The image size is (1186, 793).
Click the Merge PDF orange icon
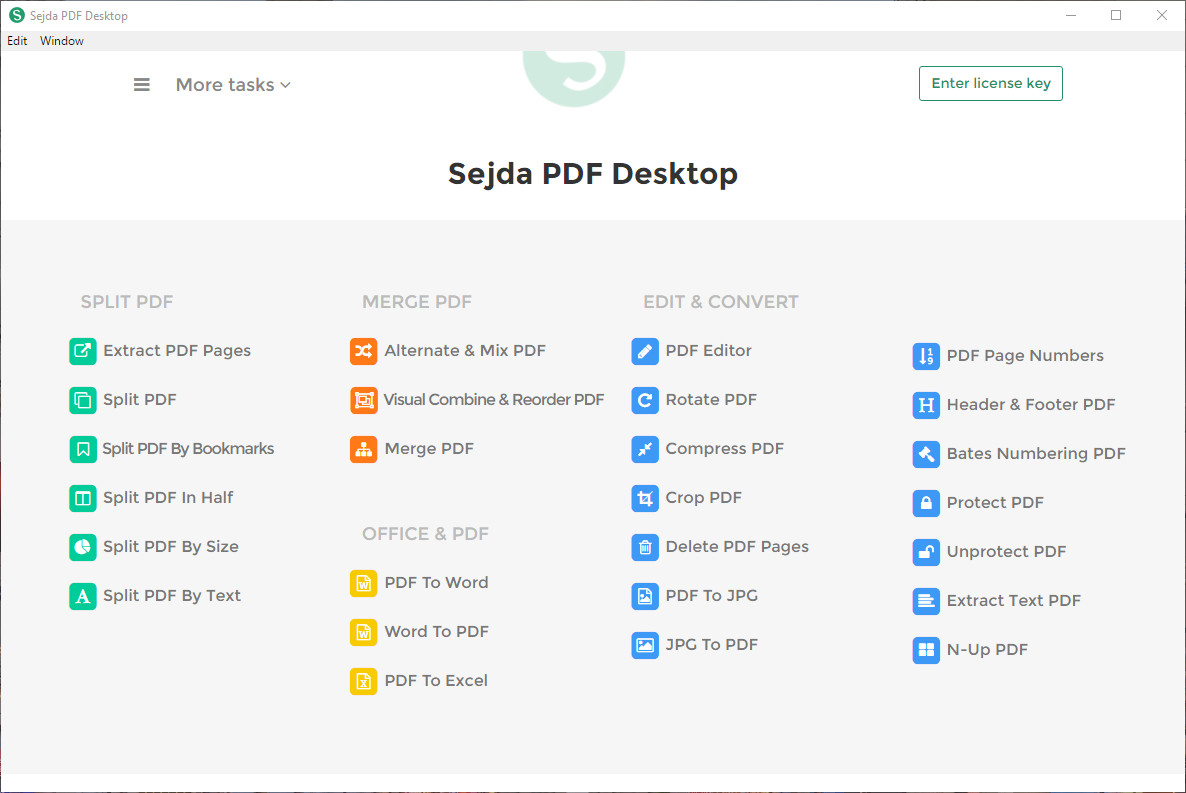coord(364,449)
